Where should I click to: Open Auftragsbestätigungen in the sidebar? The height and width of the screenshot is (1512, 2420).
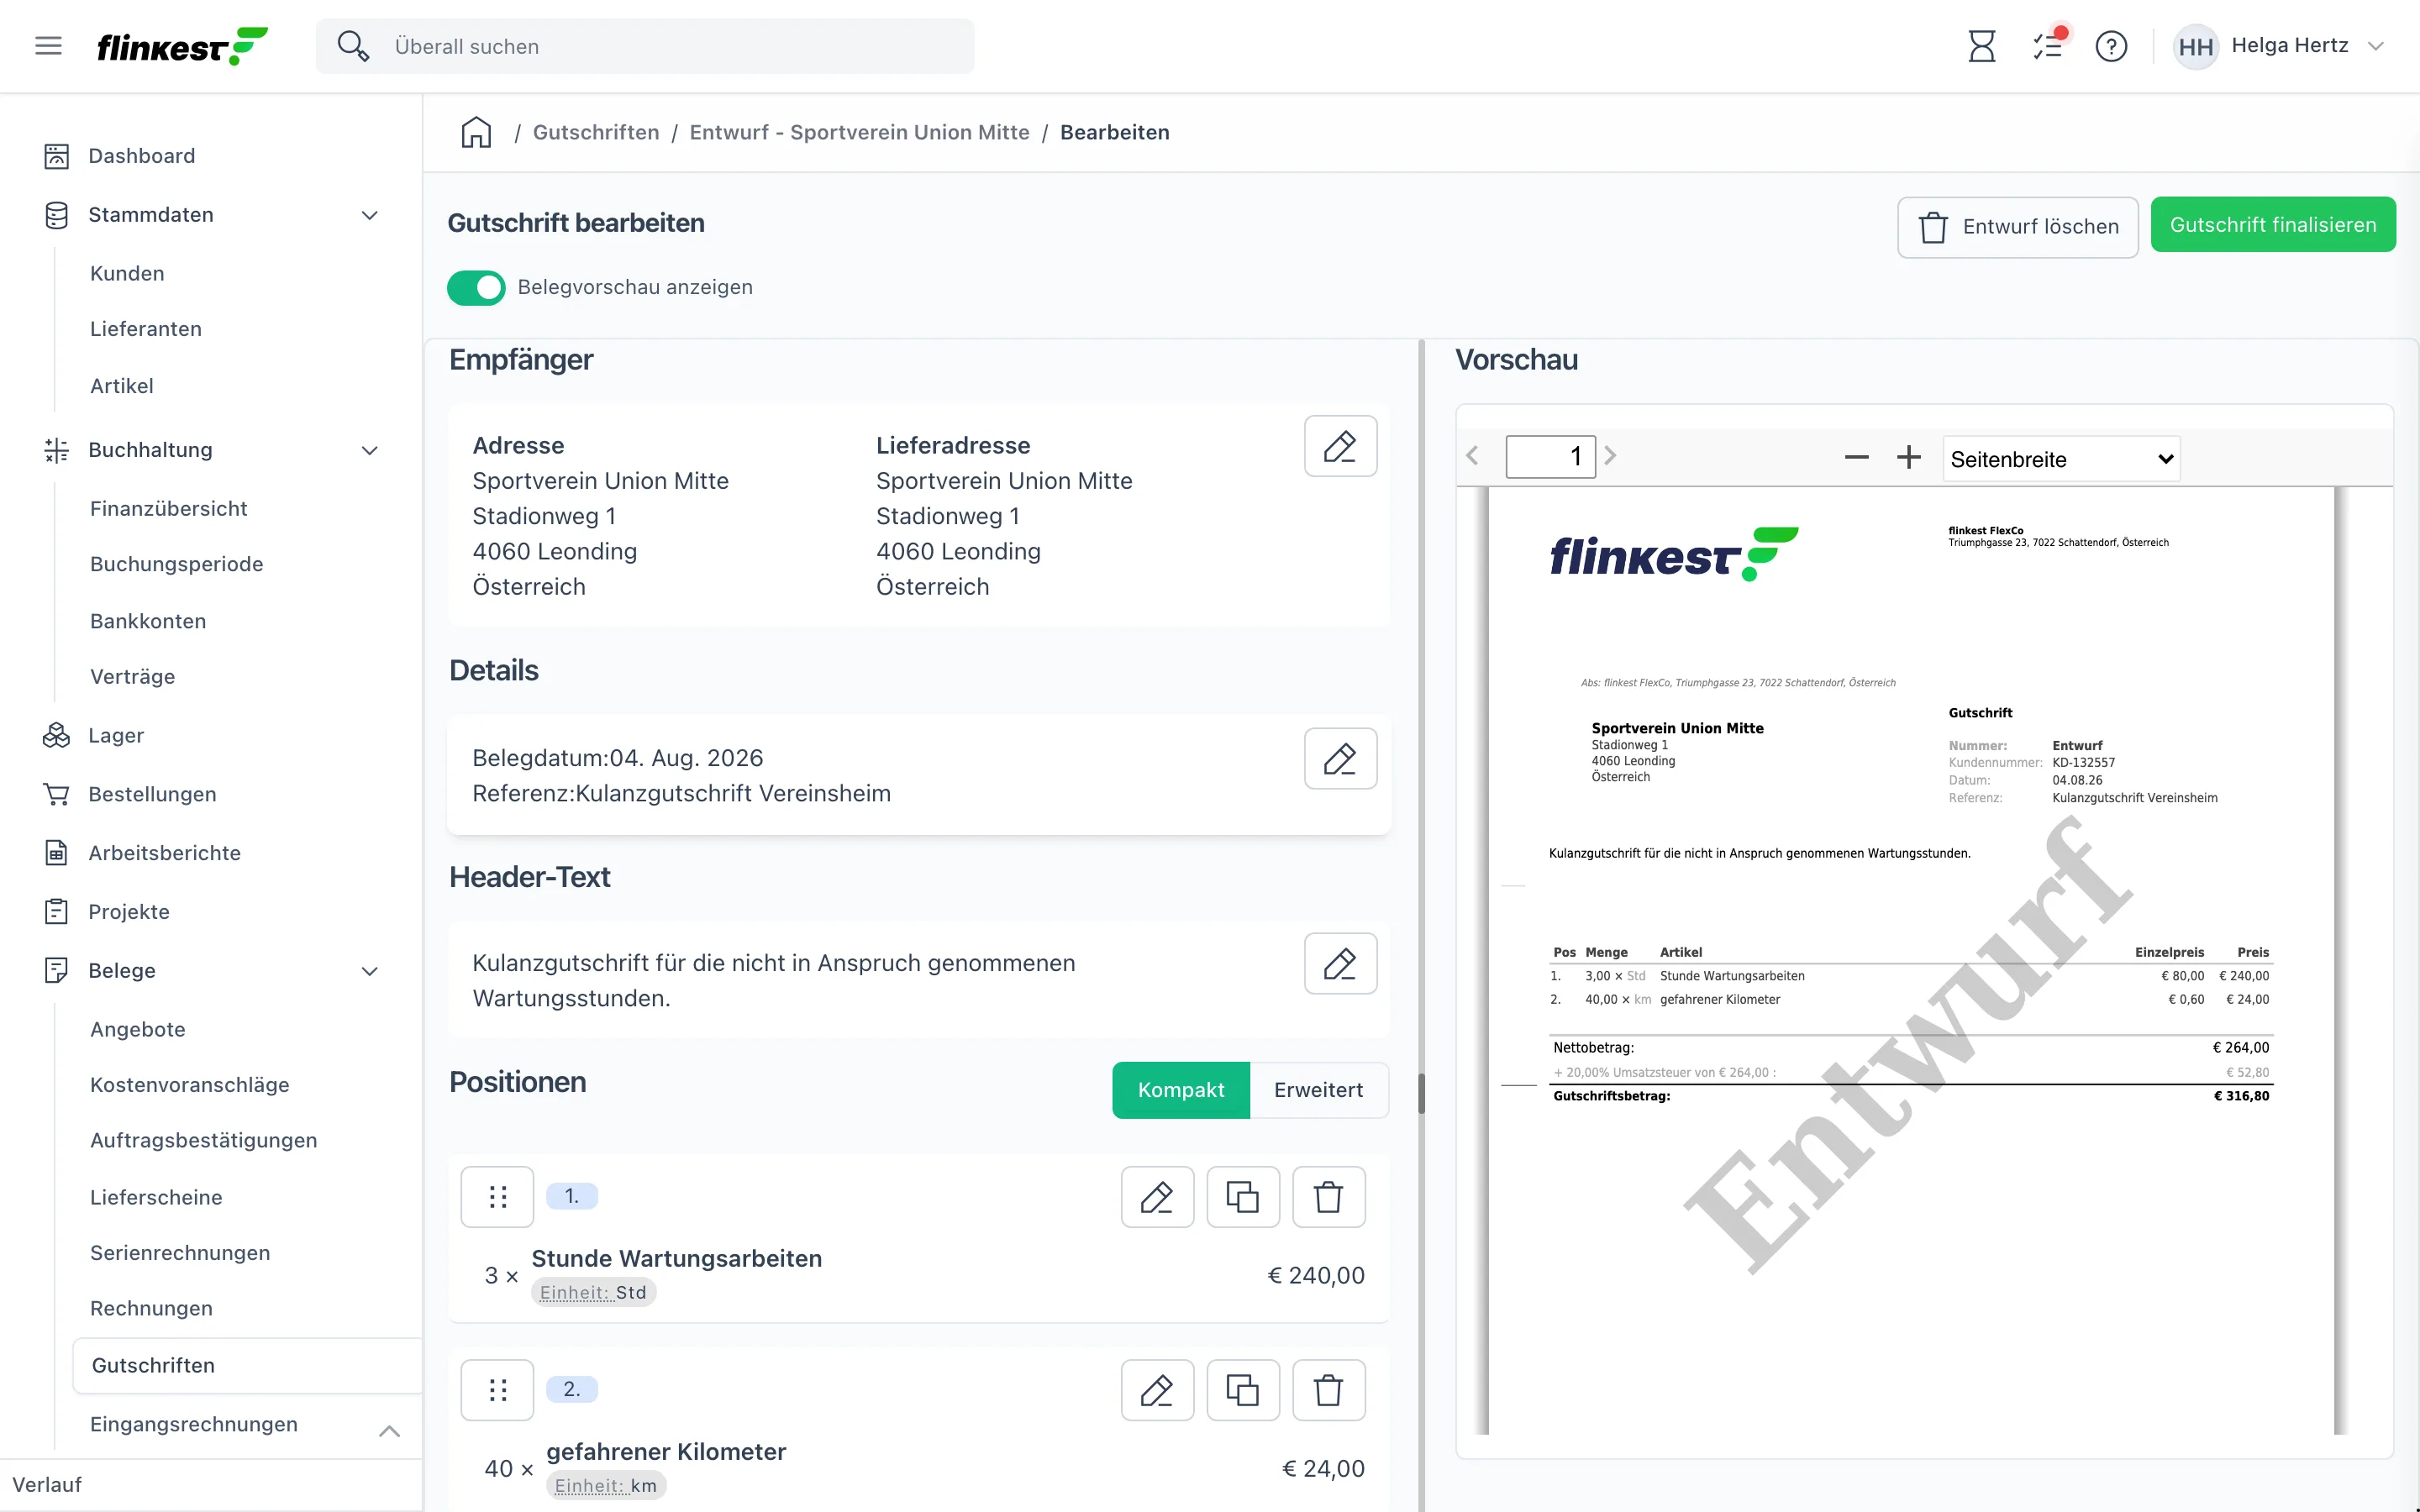(x=204, y=1141)
